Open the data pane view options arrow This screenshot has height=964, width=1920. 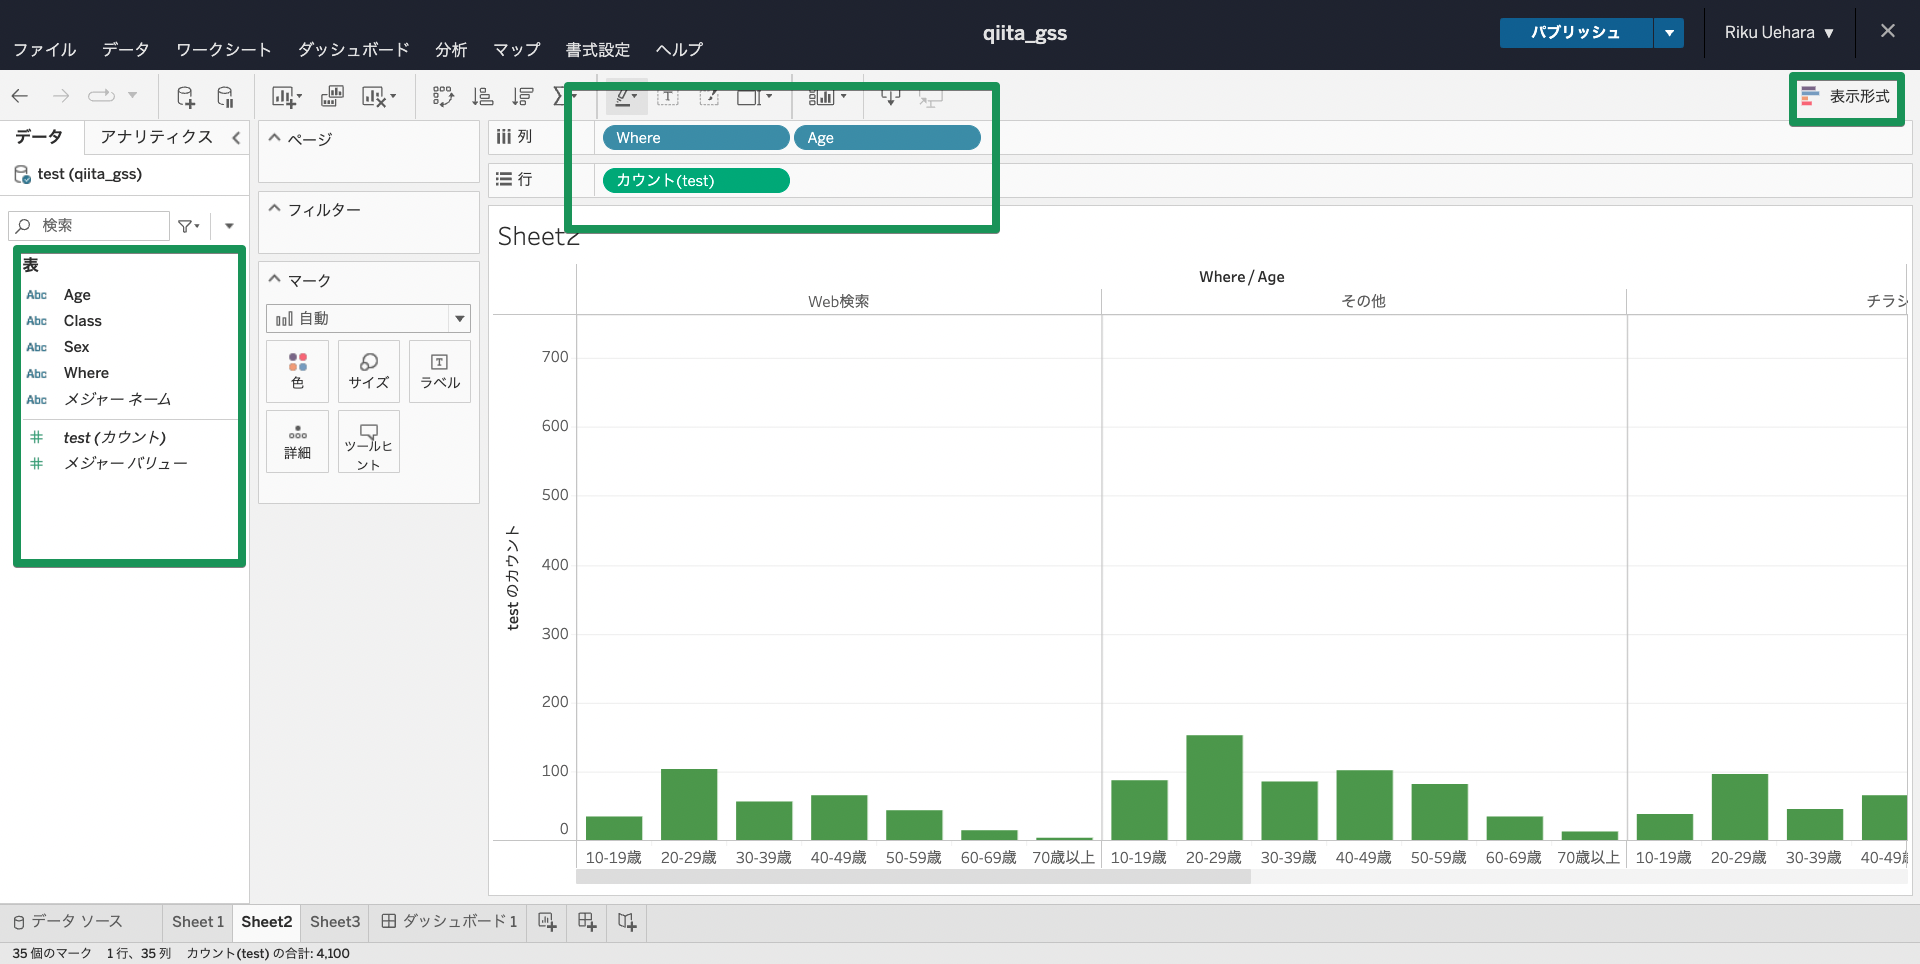pos(229,226)
